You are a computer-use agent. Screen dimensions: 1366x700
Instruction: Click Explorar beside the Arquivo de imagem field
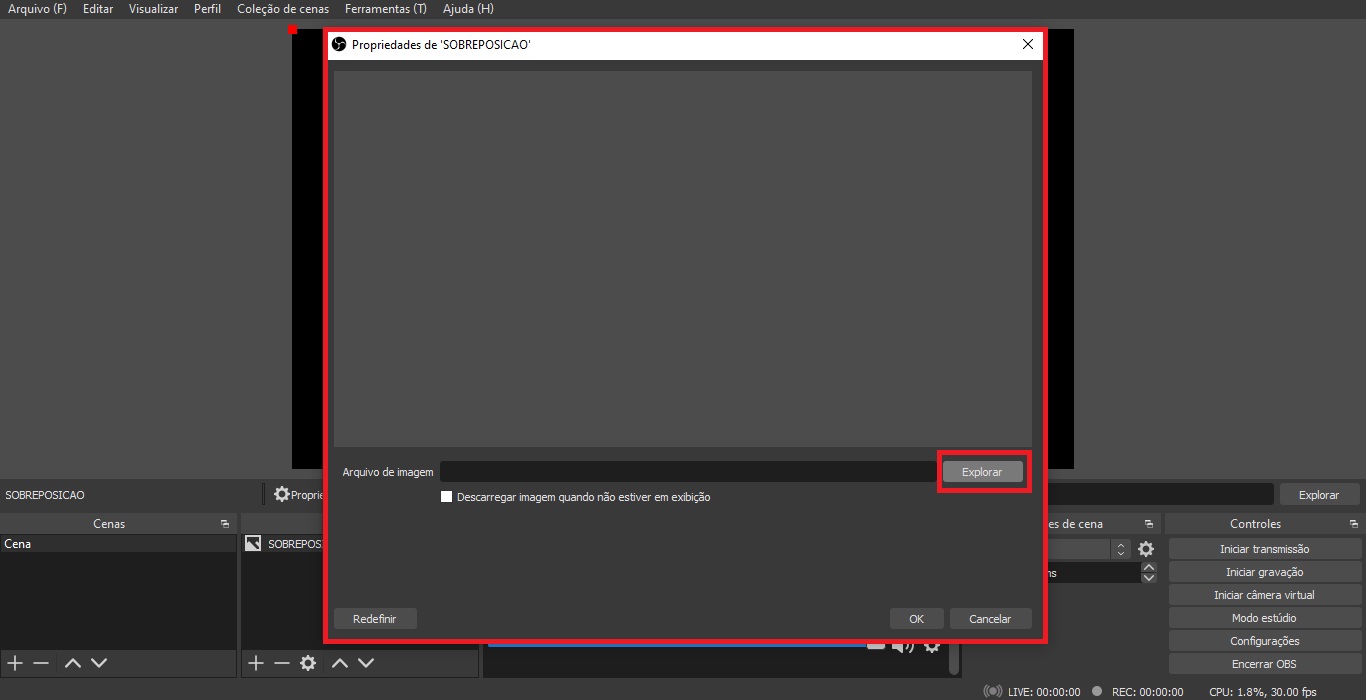(x=982, y=472)
